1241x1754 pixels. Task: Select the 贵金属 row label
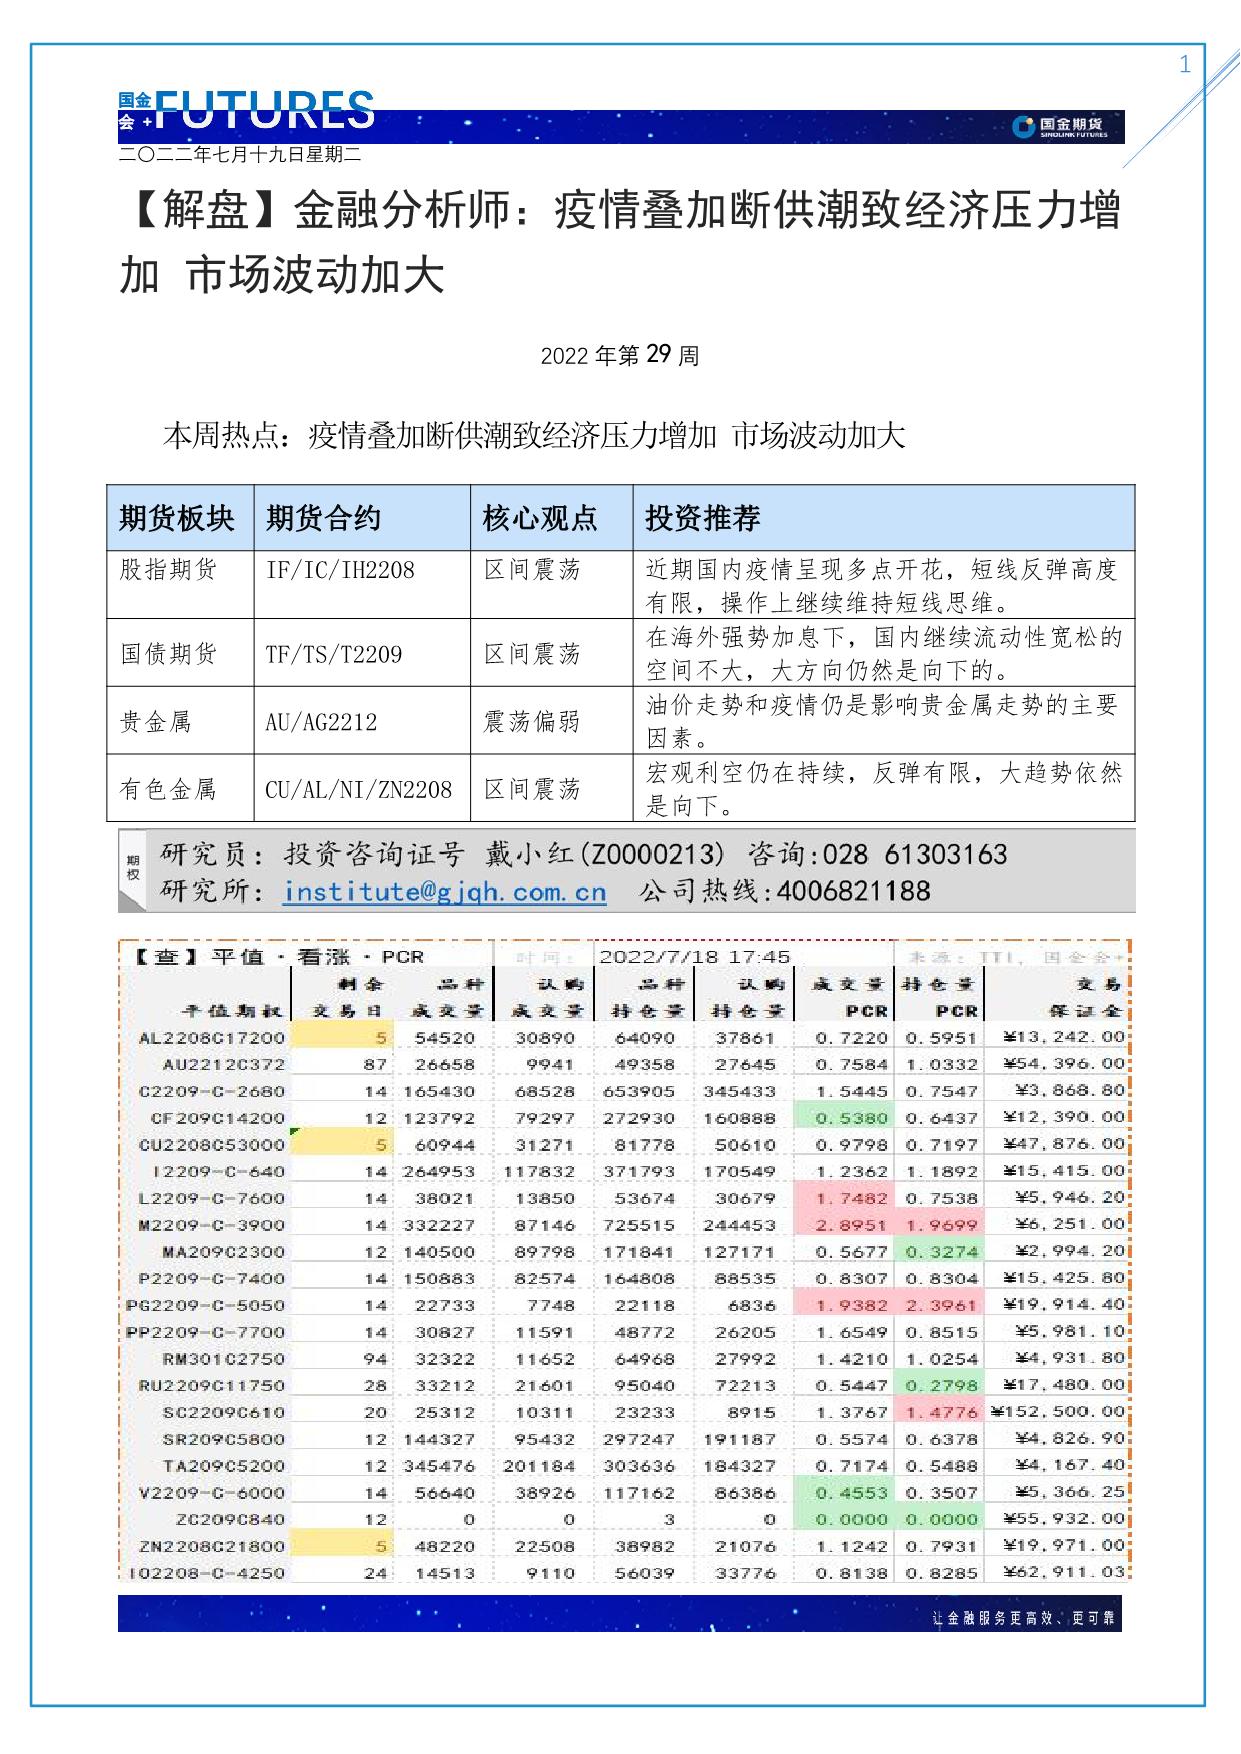[x=155, y=722]
